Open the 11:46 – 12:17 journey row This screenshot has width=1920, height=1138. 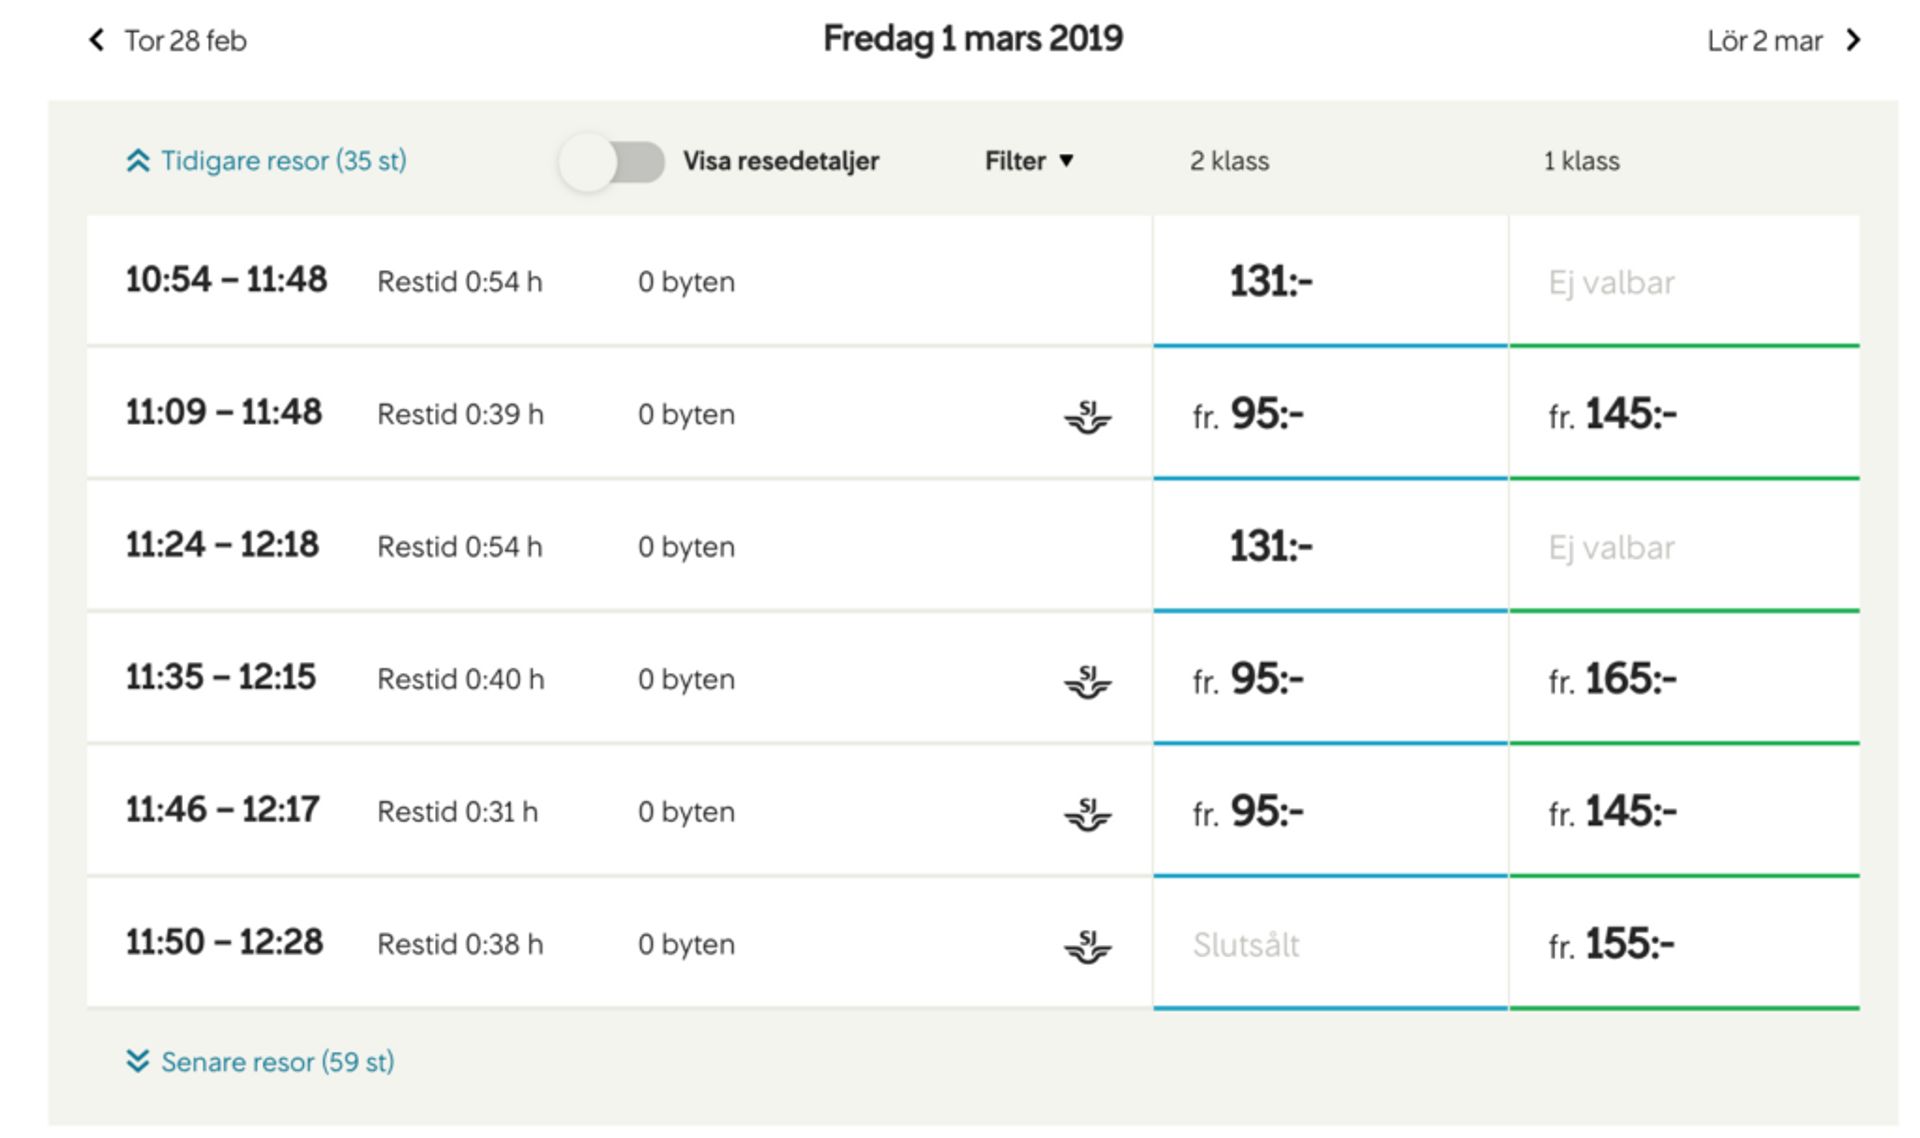(x=619, y=811)
